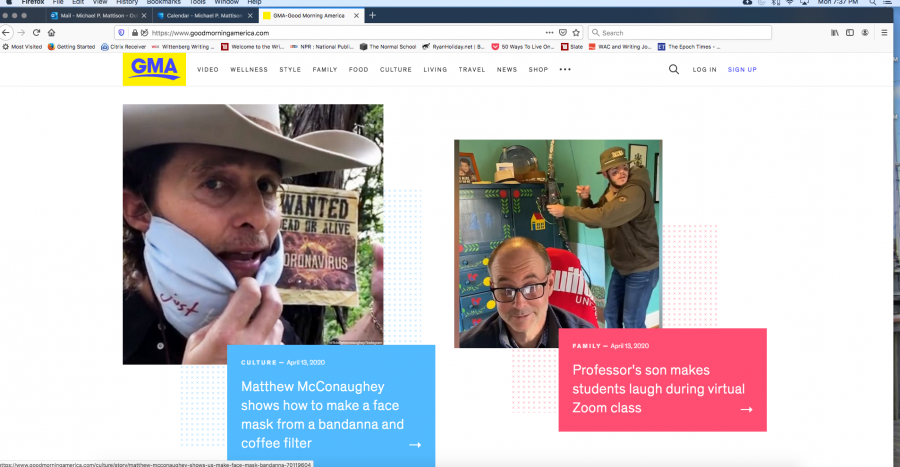This screenshot has height=467, width=900.
Task: Go to GMA Shop section
Action: point(538,69)
